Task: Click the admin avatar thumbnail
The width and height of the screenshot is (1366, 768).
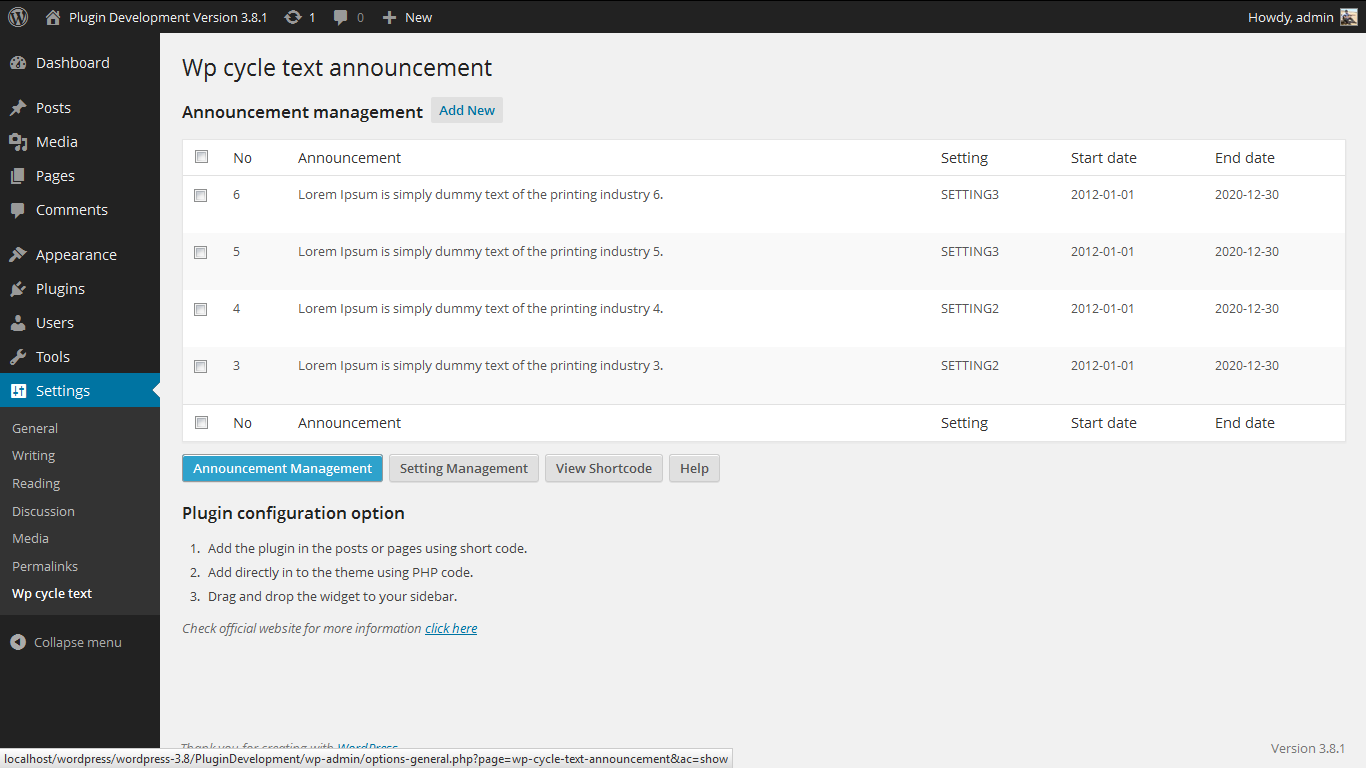Action: coord(1349,17)
